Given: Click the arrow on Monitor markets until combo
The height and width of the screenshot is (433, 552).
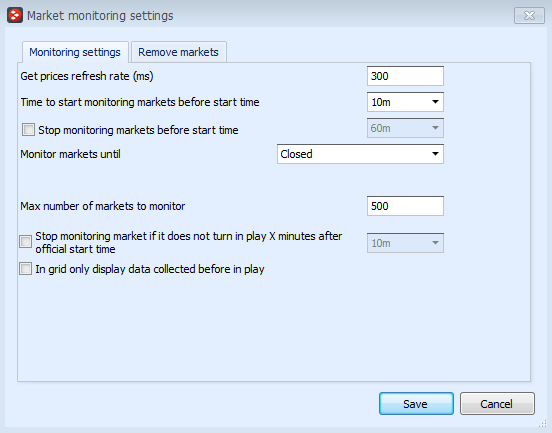Looking at the screenshot, I should point(435,154).
